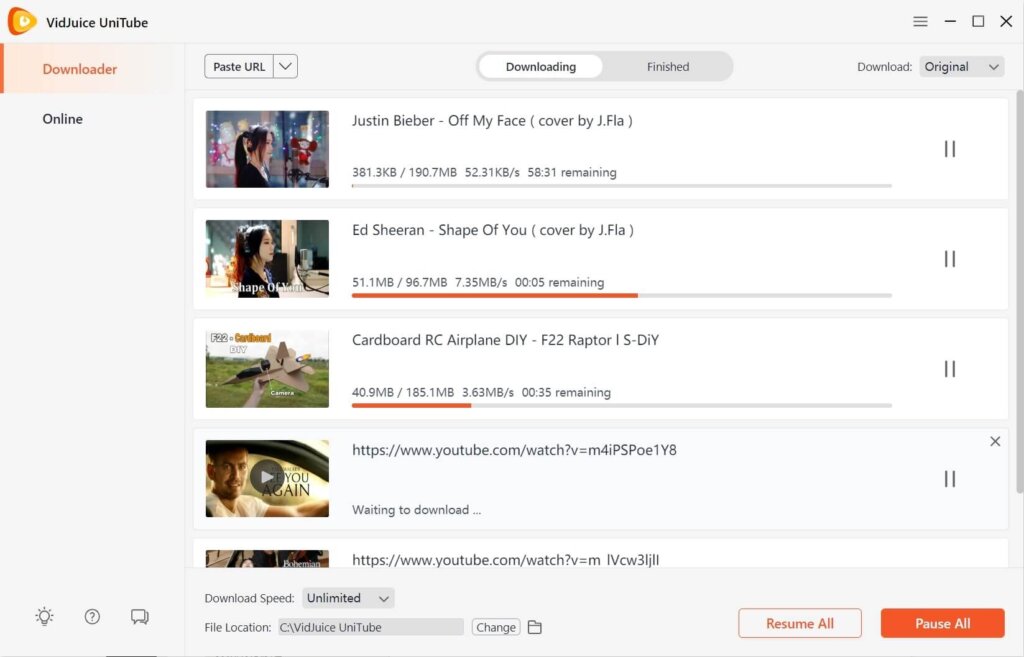Open the Download Speed Unlimited dropdown
The width and height of the screenshot is (1024, 657).
[x=348, y=598]
